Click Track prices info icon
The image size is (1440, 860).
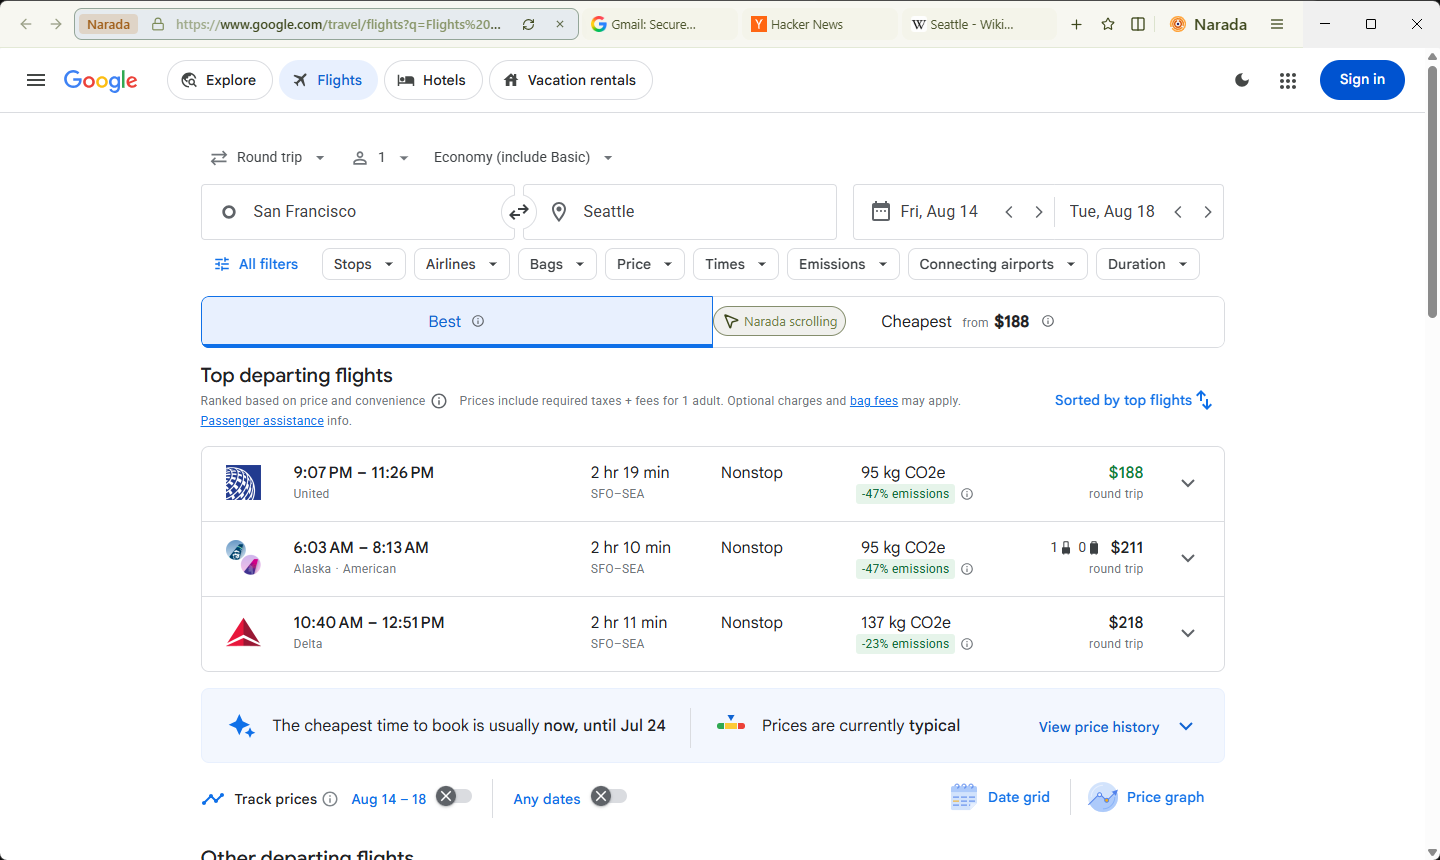coord(330,799)
